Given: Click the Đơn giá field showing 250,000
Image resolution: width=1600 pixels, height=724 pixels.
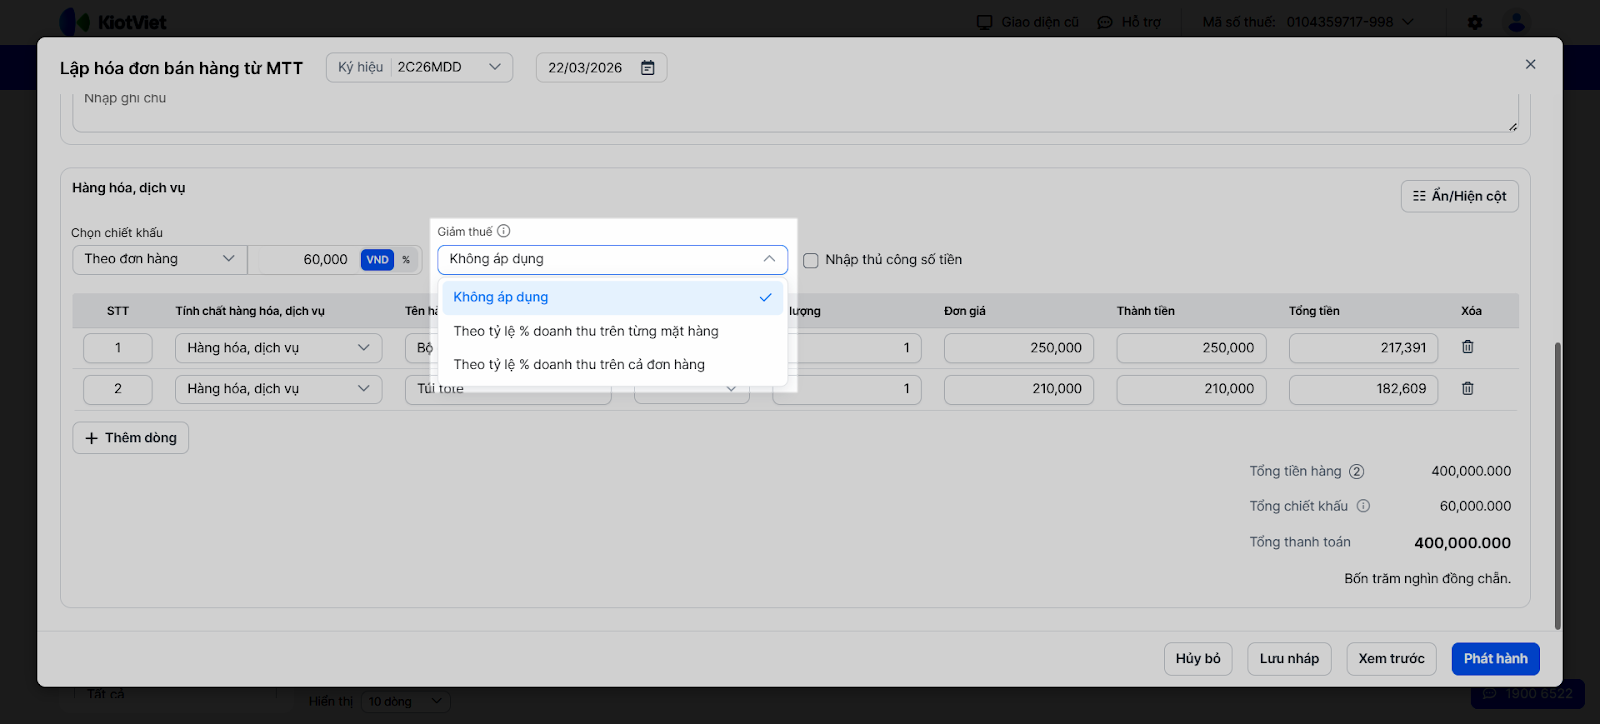Looking at the screenshot, I should pos(1018,348).
